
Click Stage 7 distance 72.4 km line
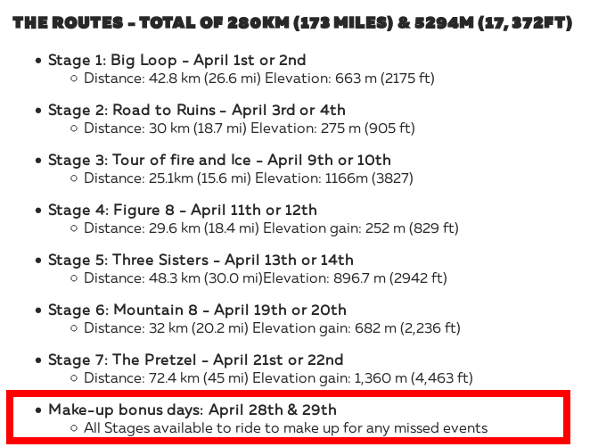(x=278, y=378)
